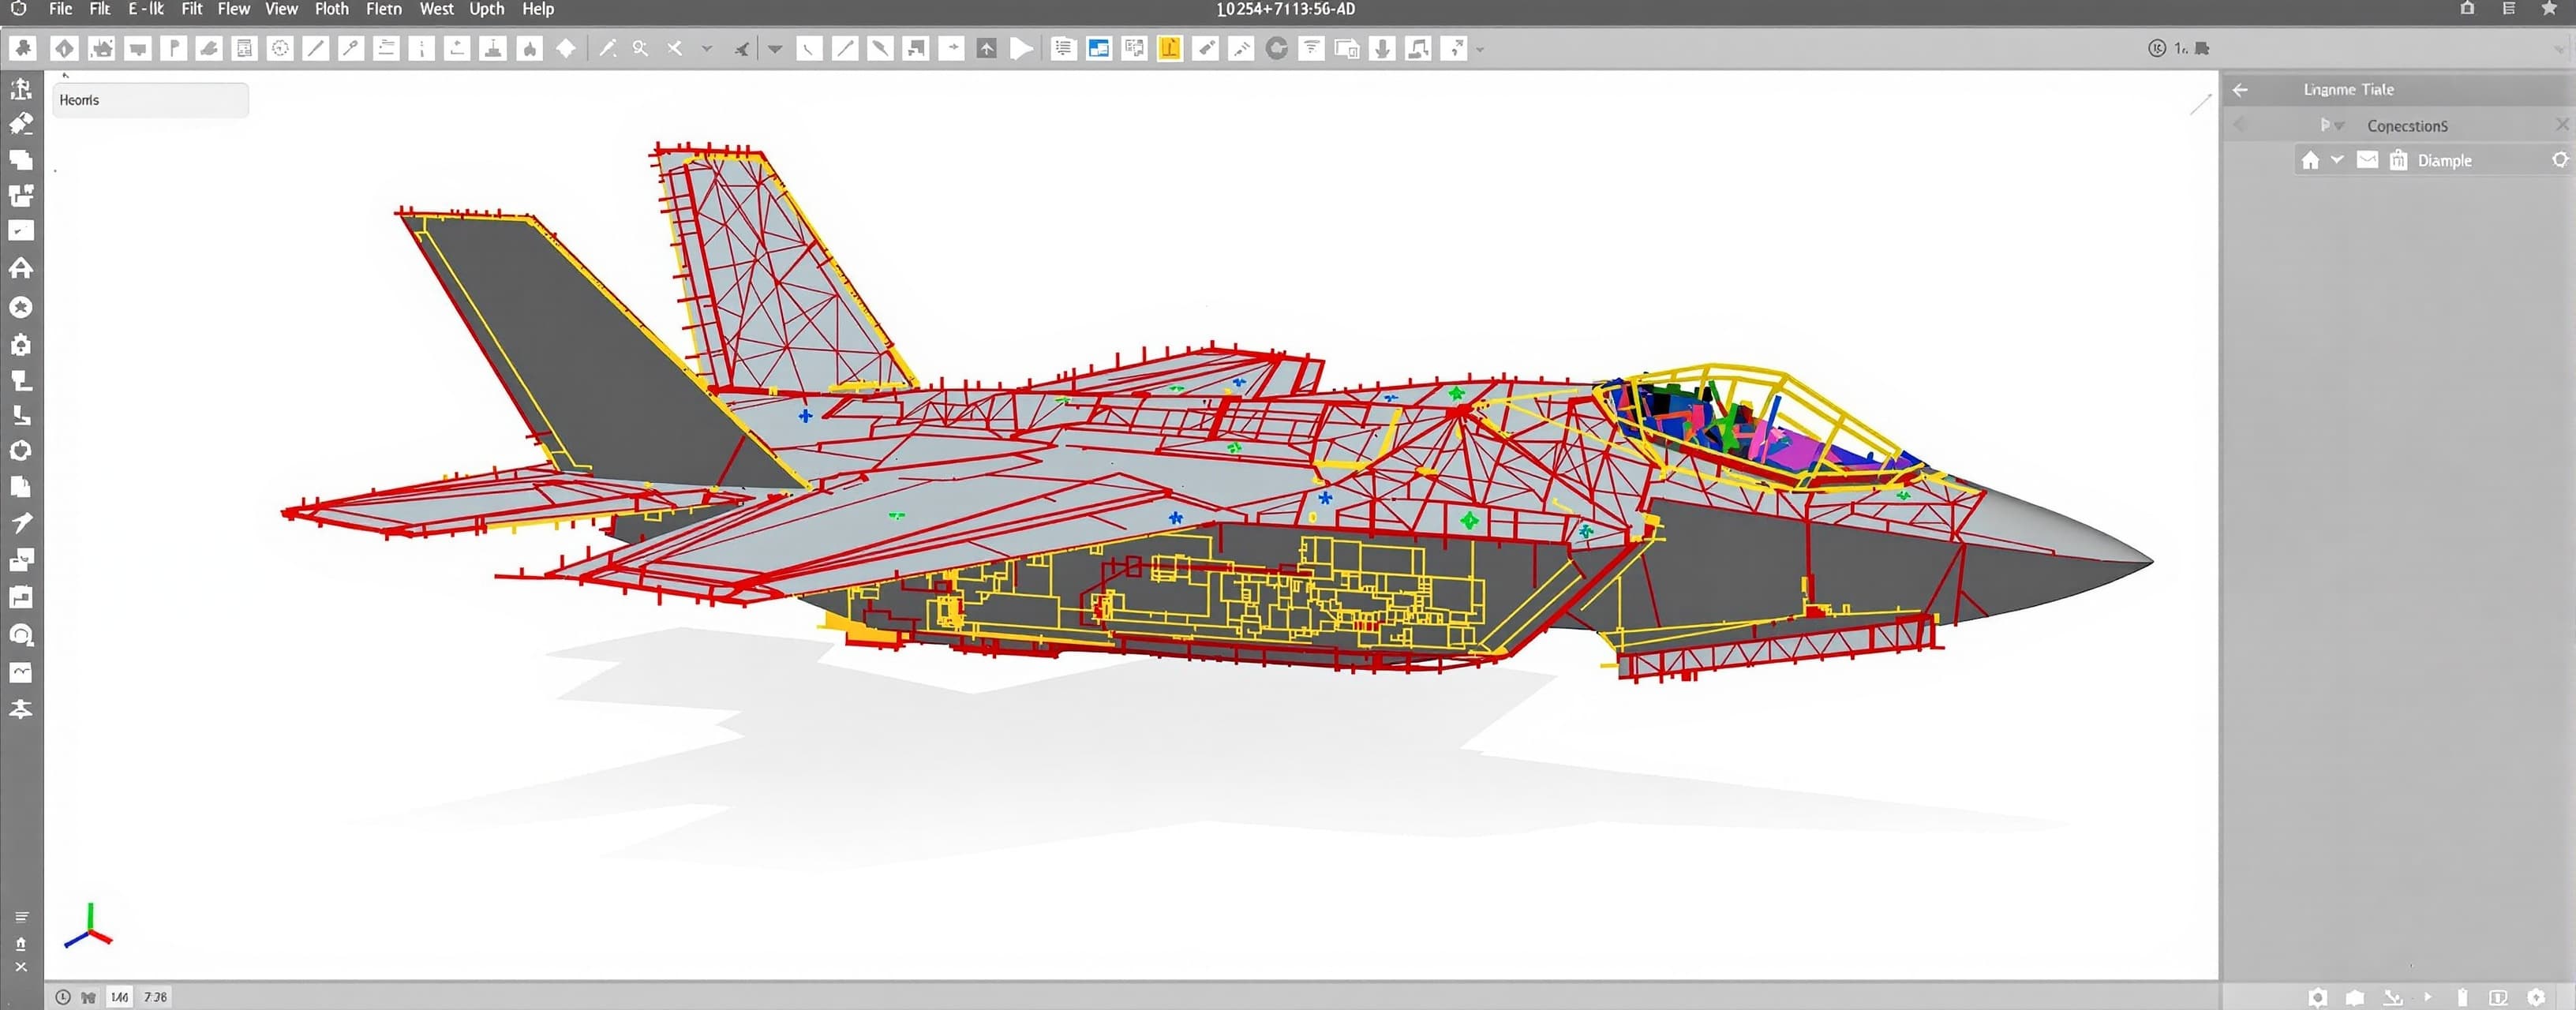Click the dark up-arrow box toolbar icon
Image resolution: width=2576 pixels, height=1010 pixels.
click(986, 48)
